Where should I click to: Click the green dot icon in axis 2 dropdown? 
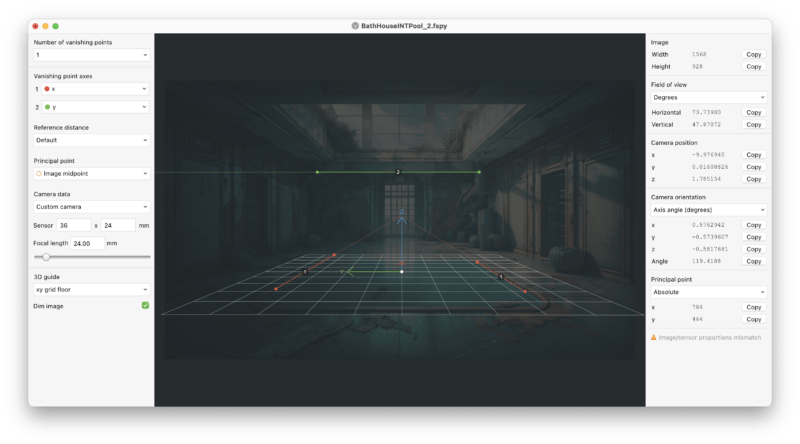pos(47,107)
